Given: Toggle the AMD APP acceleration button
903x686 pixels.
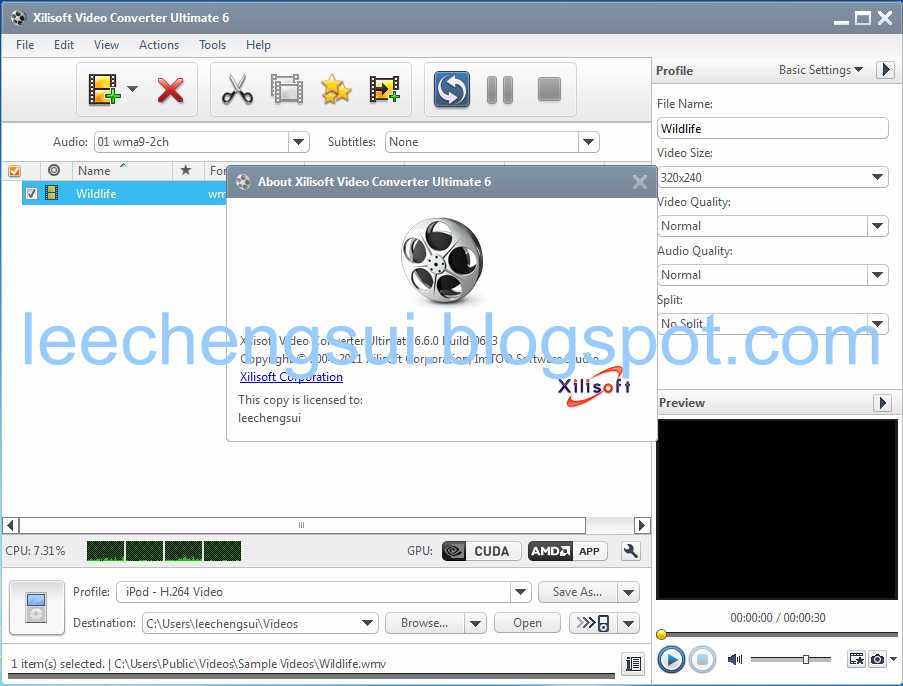Looking at the screenshot, I should 567,551.
